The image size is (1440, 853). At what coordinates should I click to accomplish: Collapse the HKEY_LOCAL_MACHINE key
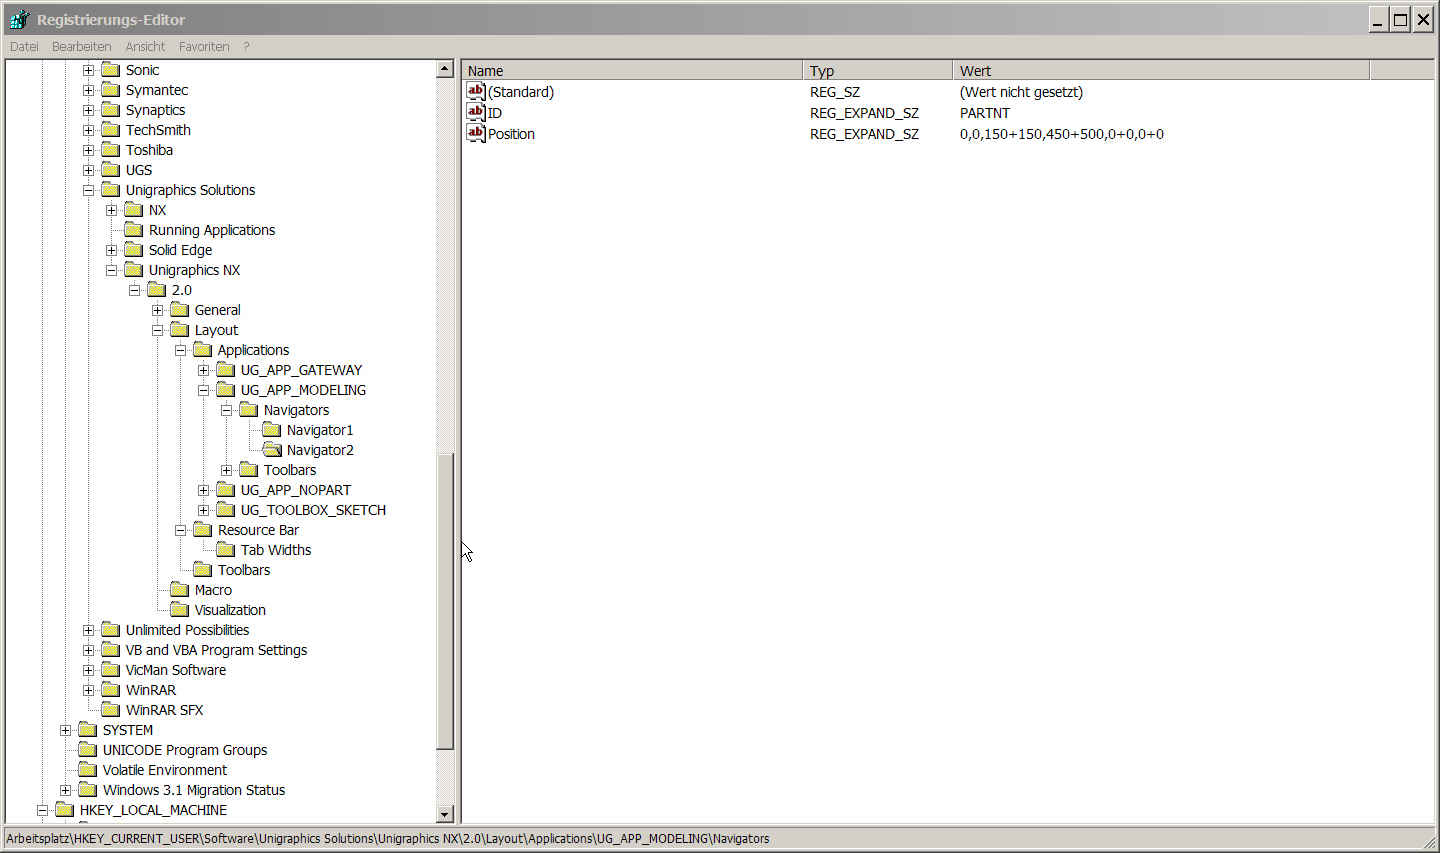42,810
